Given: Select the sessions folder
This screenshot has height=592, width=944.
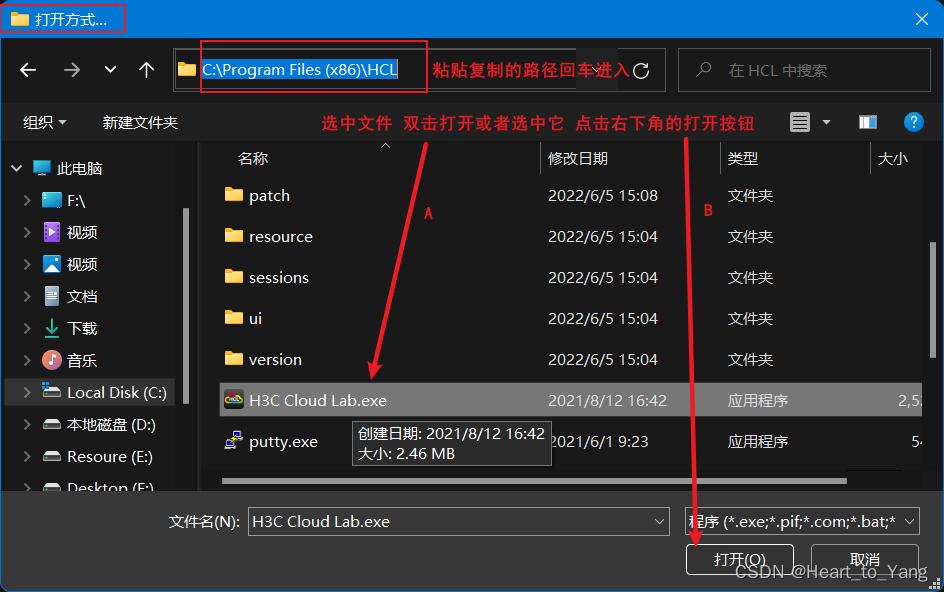Looking at the screenshot, I should click(x=279, y=277).
